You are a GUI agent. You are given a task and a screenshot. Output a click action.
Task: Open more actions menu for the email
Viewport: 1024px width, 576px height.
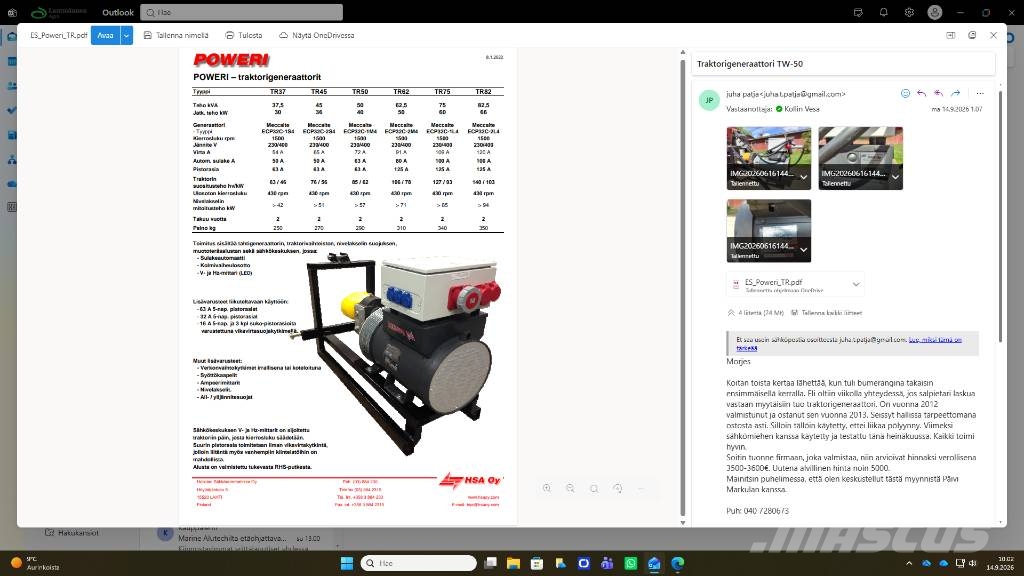click(980, 93)
